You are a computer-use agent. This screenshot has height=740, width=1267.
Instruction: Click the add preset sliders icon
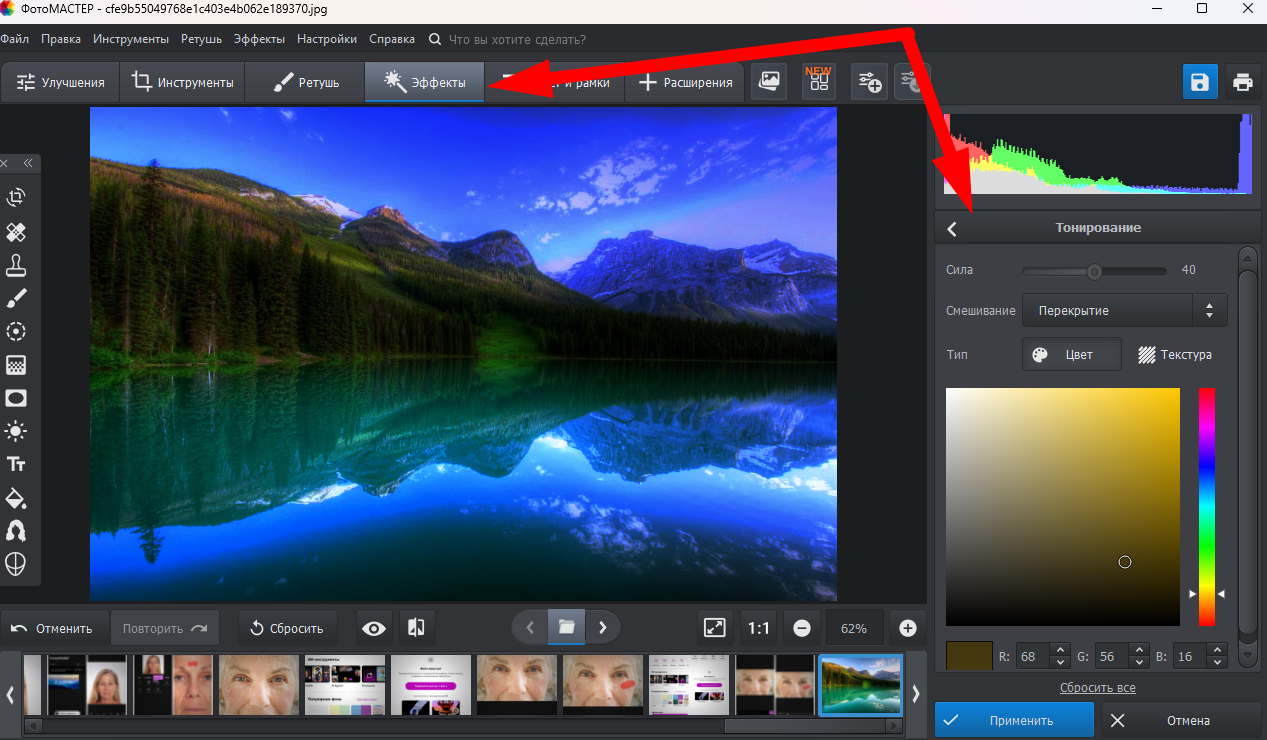coord(869,82)
